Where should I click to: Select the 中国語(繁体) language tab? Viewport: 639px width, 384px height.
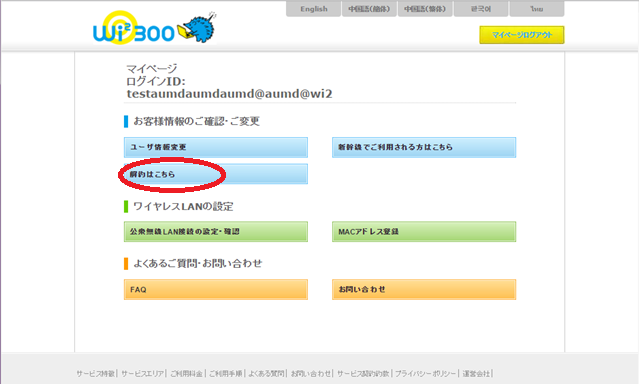coord(425,9)
